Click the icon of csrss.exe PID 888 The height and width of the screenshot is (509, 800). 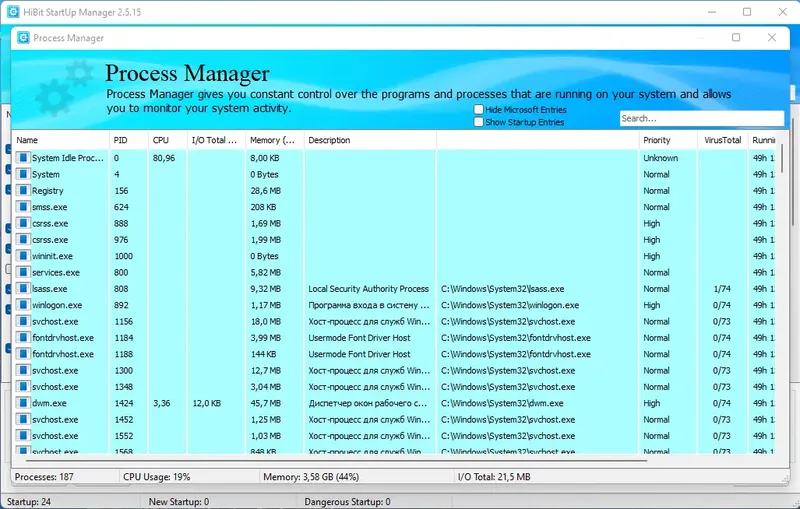click(22, 223)
